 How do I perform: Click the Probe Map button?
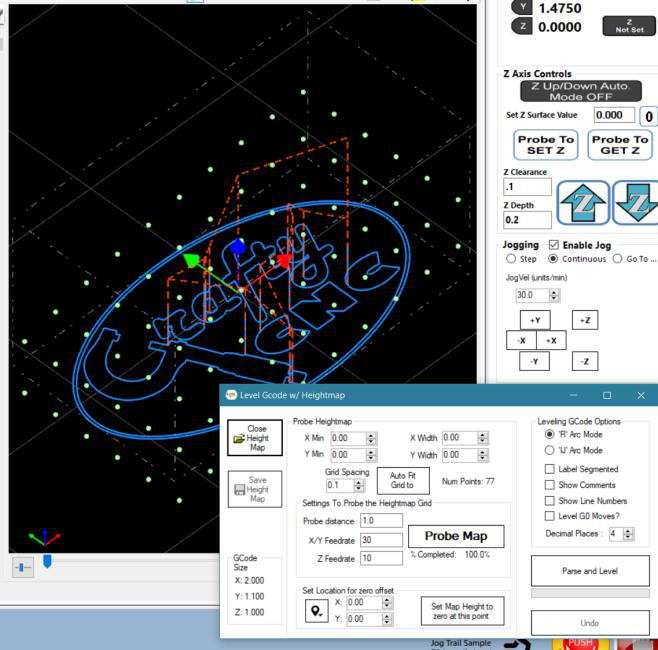click(x=456, y=536)
